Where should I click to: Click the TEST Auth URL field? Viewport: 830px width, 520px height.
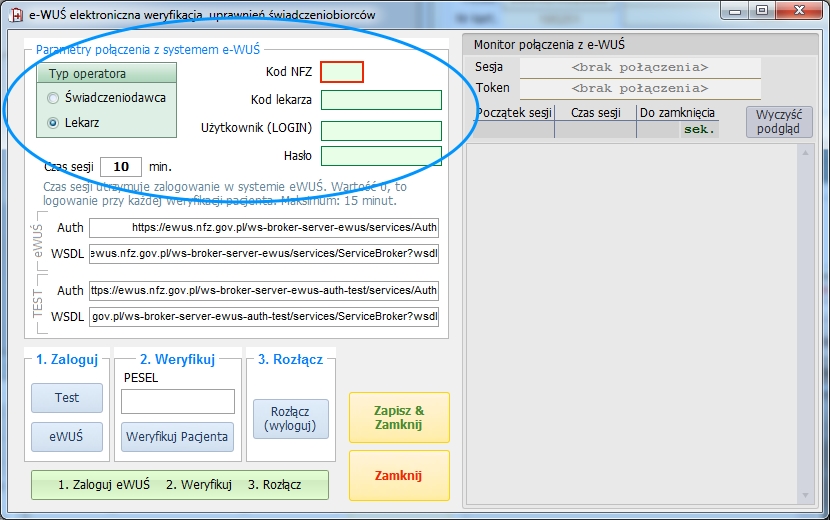264,291
